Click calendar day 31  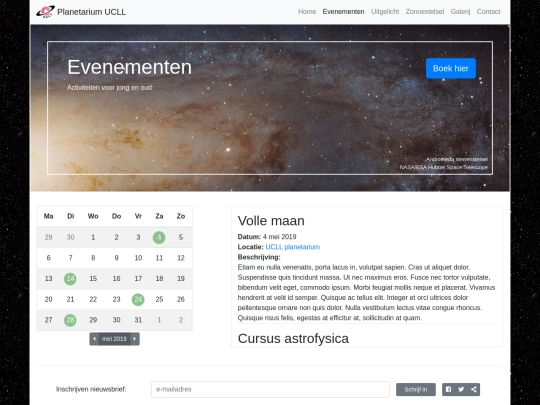click(x=138, y=320)
